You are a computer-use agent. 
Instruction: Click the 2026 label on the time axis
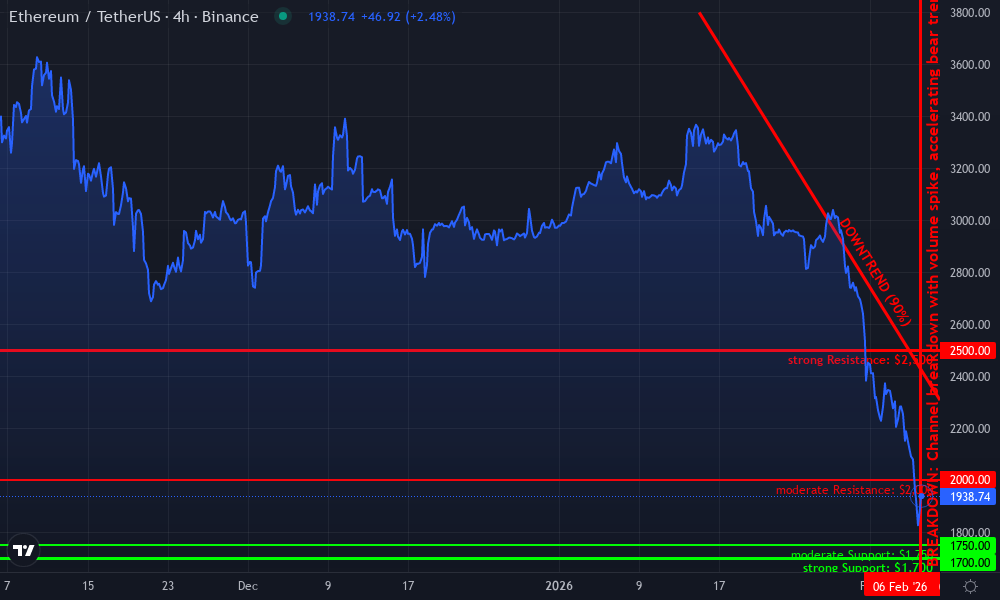(x=560, y=587)
